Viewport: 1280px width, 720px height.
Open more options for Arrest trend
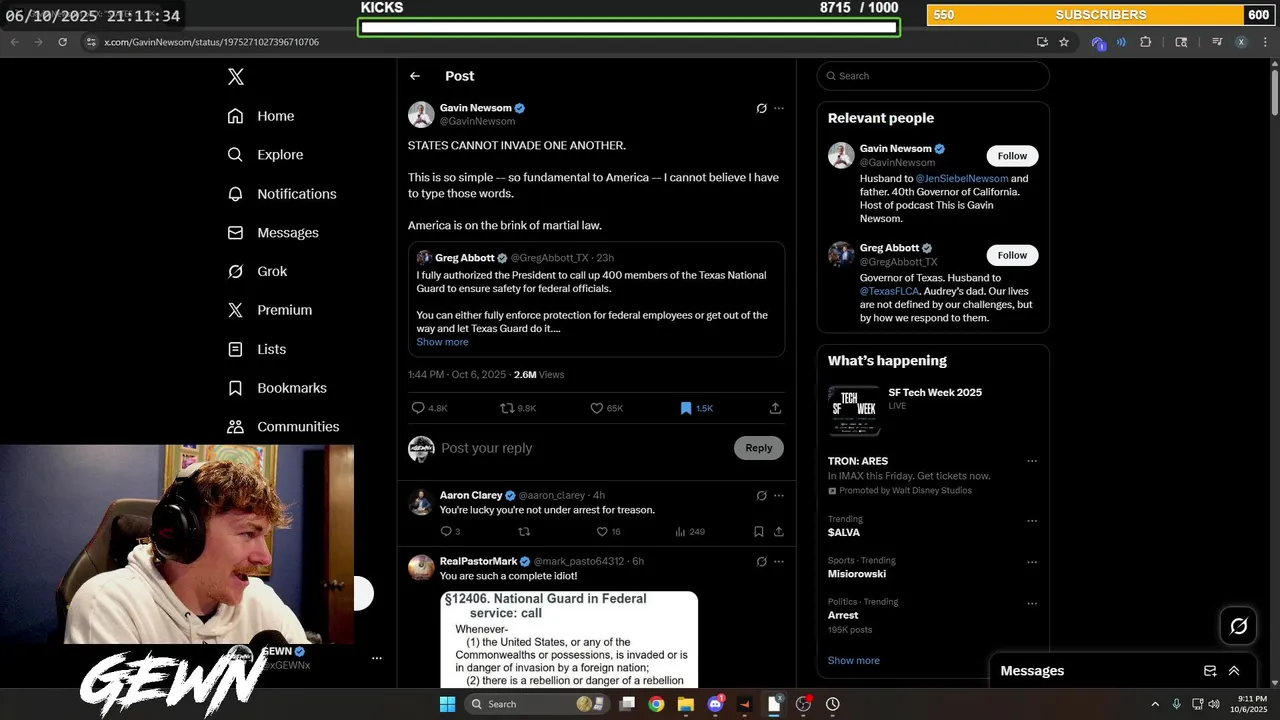click(1032, 604)
